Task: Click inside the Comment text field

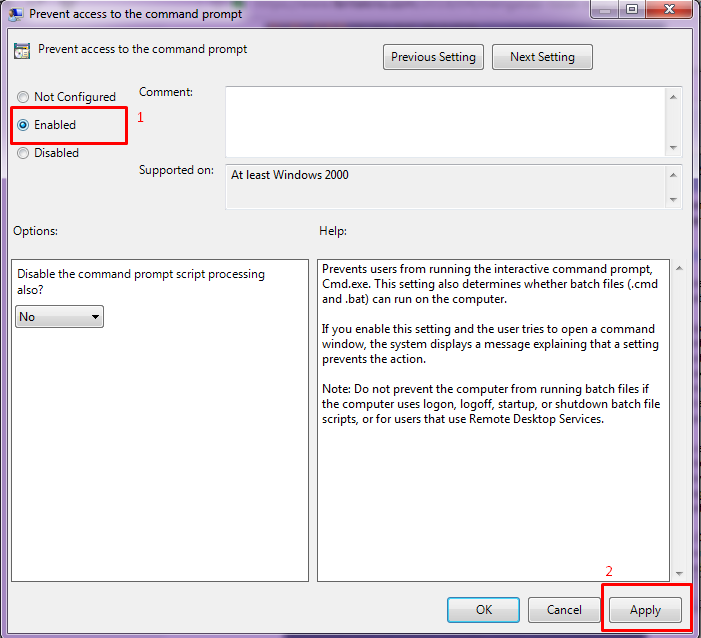Action: 444,121
